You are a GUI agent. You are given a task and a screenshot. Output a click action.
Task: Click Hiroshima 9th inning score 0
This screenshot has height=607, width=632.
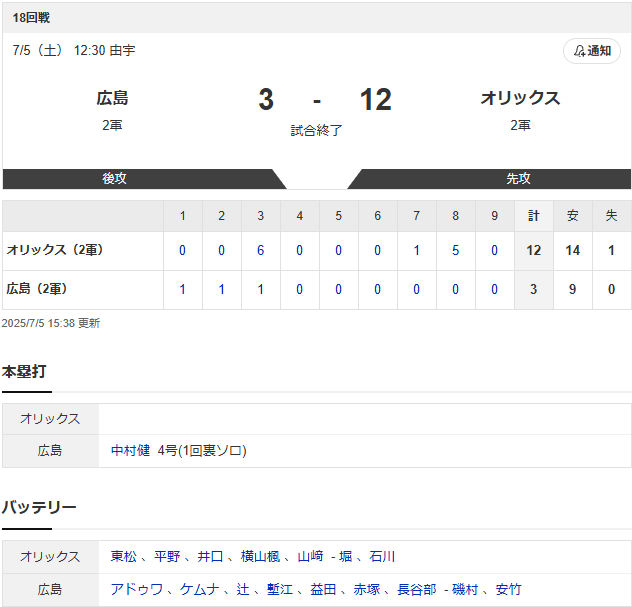point(494,289)
